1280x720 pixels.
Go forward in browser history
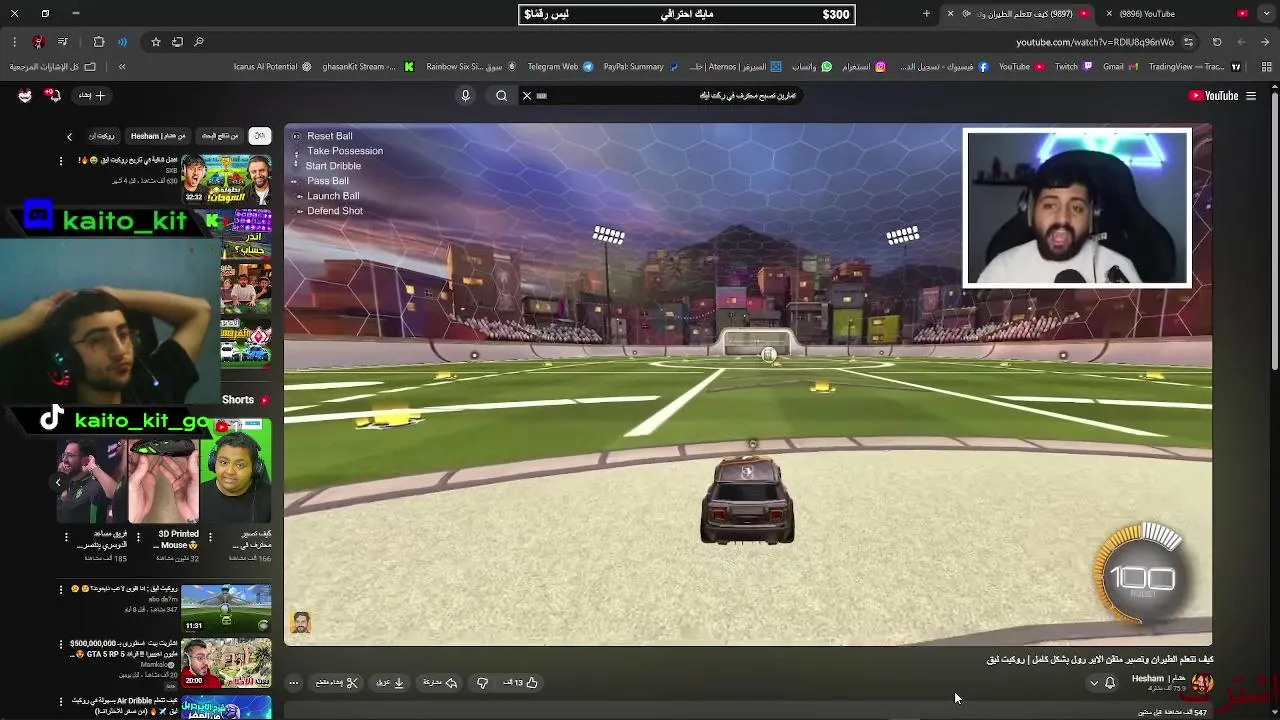(1241, 42)
